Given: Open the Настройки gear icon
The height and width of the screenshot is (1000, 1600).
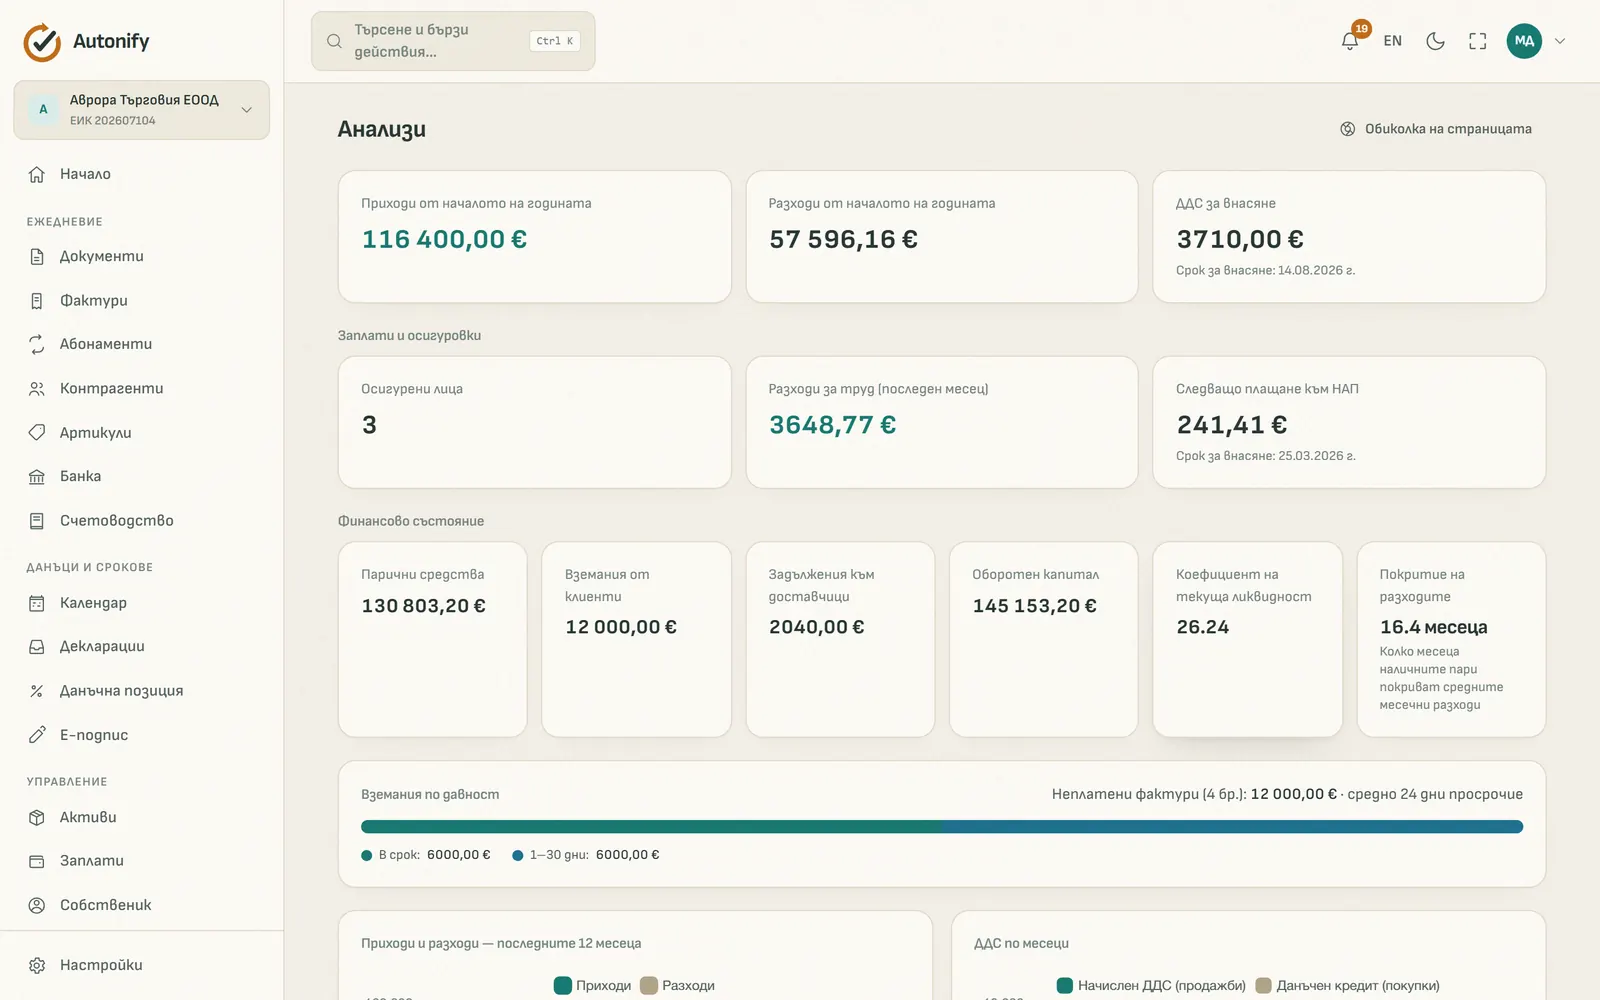Looking at the screenshot, I should tap(37, 965).
